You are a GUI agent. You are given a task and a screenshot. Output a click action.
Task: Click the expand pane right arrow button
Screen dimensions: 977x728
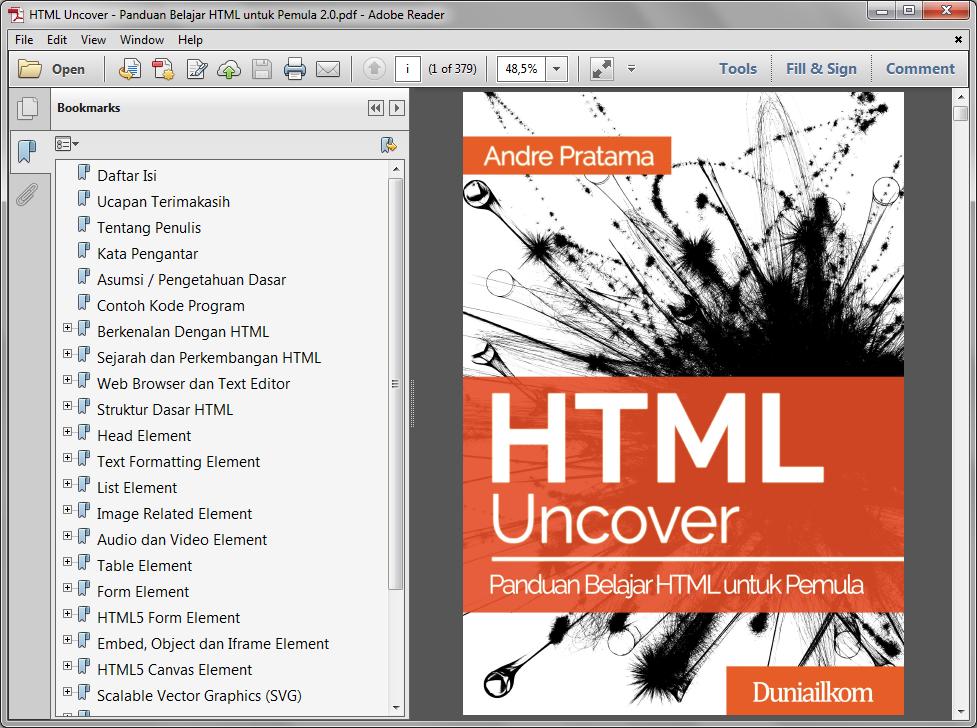[396, 108]
